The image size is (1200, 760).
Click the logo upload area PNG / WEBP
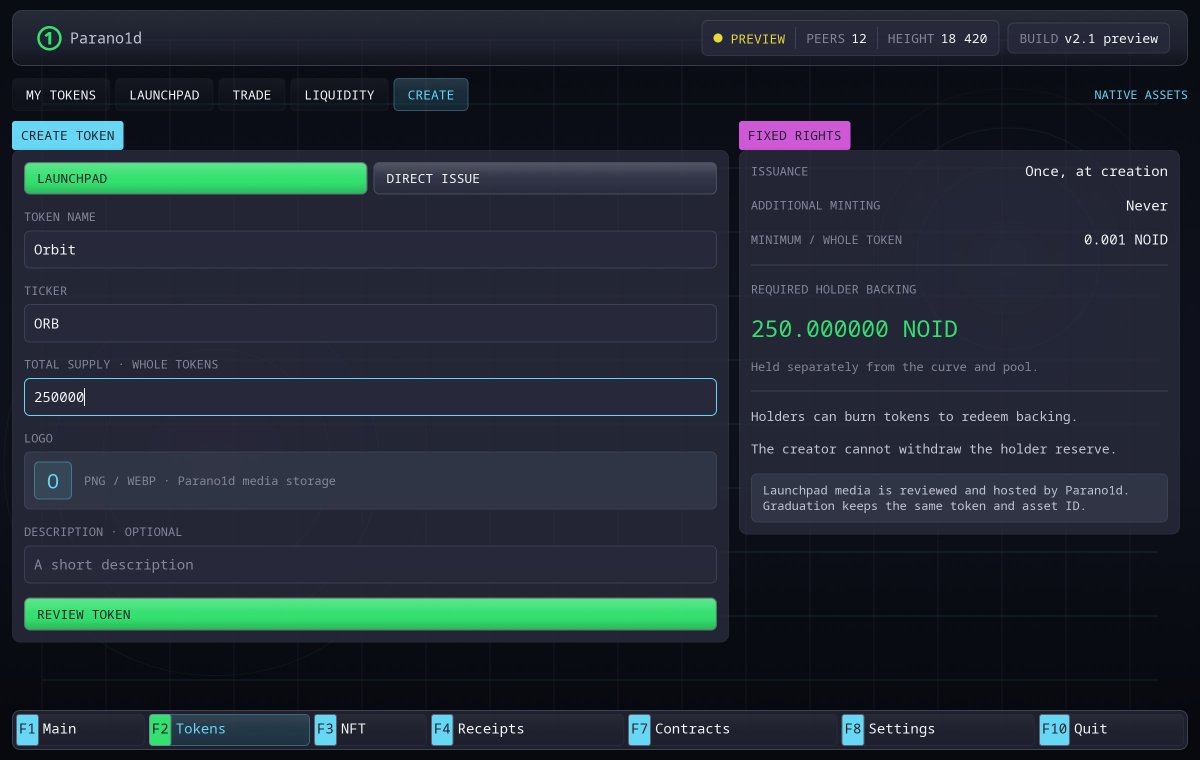point(370,481)
